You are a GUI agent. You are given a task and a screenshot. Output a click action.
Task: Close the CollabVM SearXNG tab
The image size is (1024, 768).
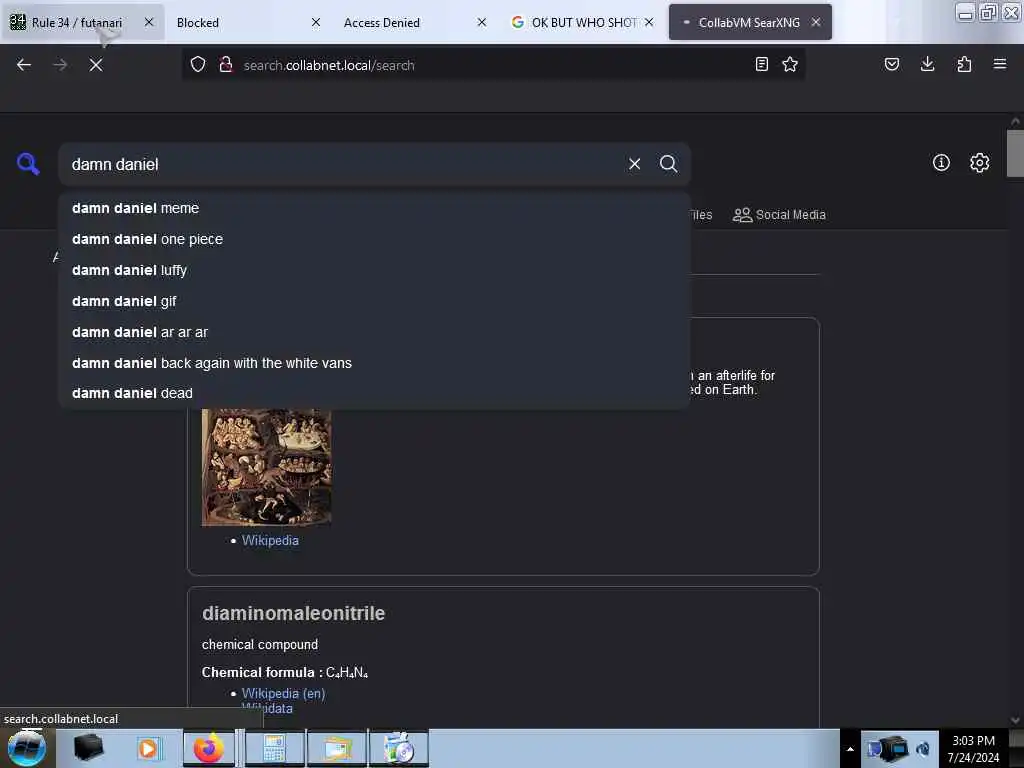coord(816,22)
